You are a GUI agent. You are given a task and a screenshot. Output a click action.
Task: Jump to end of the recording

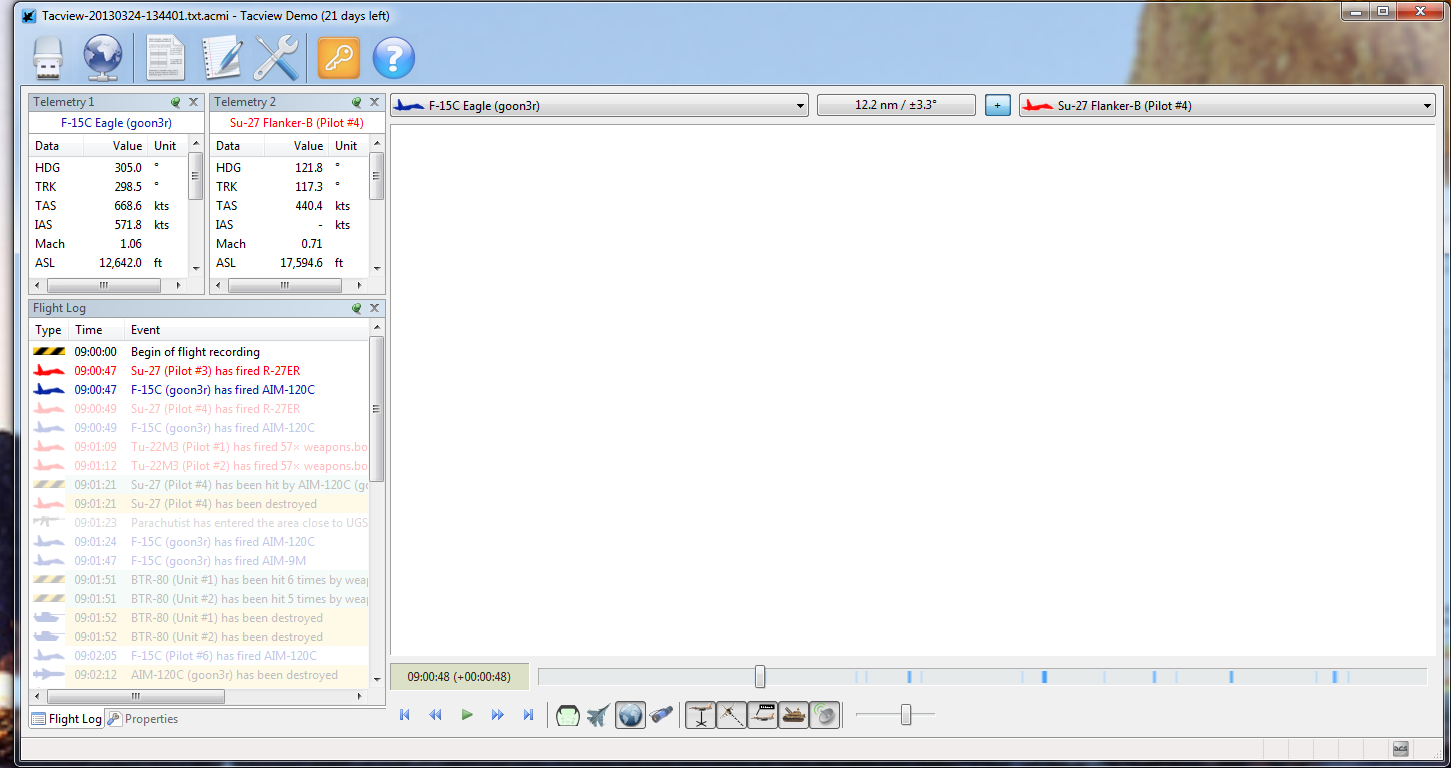[529, 715]
